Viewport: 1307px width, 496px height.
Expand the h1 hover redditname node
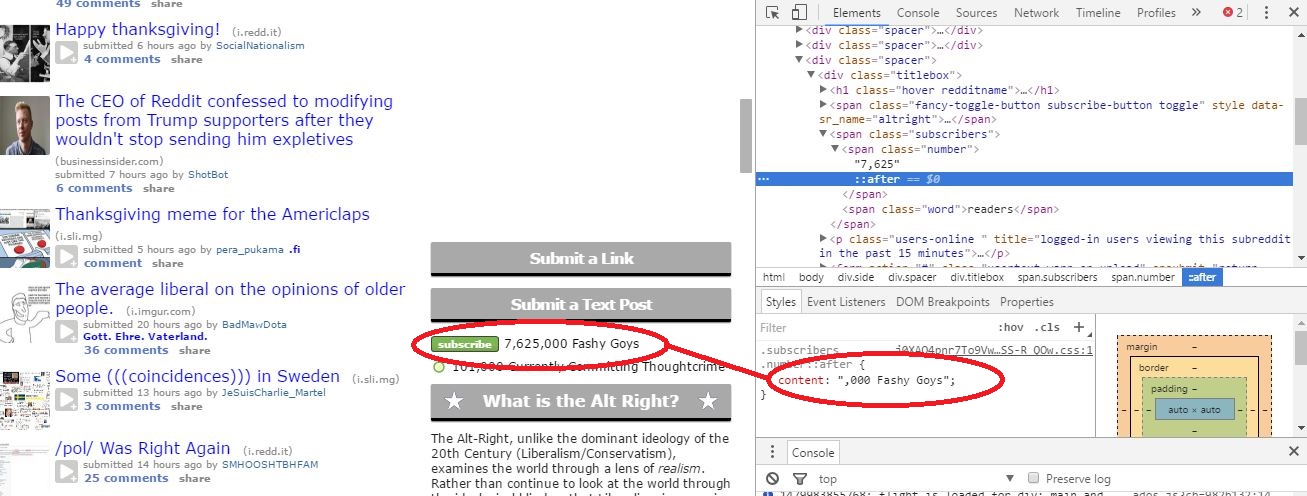[x=823, y=90]
